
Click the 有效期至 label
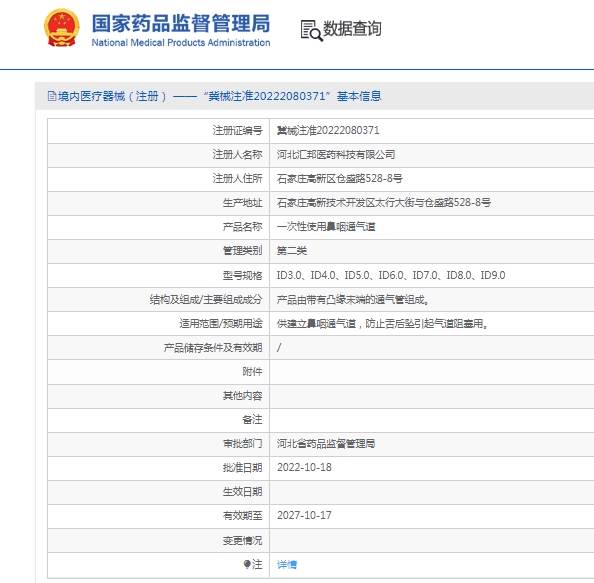point(242,516)
